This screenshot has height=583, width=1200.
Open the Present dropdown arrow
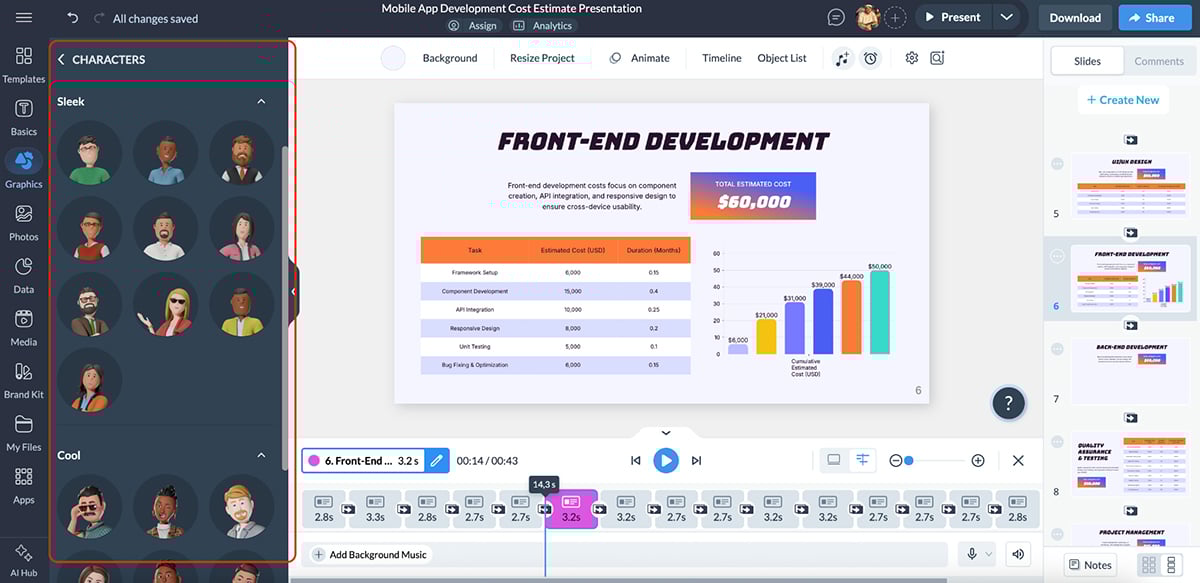(1007, 17)
